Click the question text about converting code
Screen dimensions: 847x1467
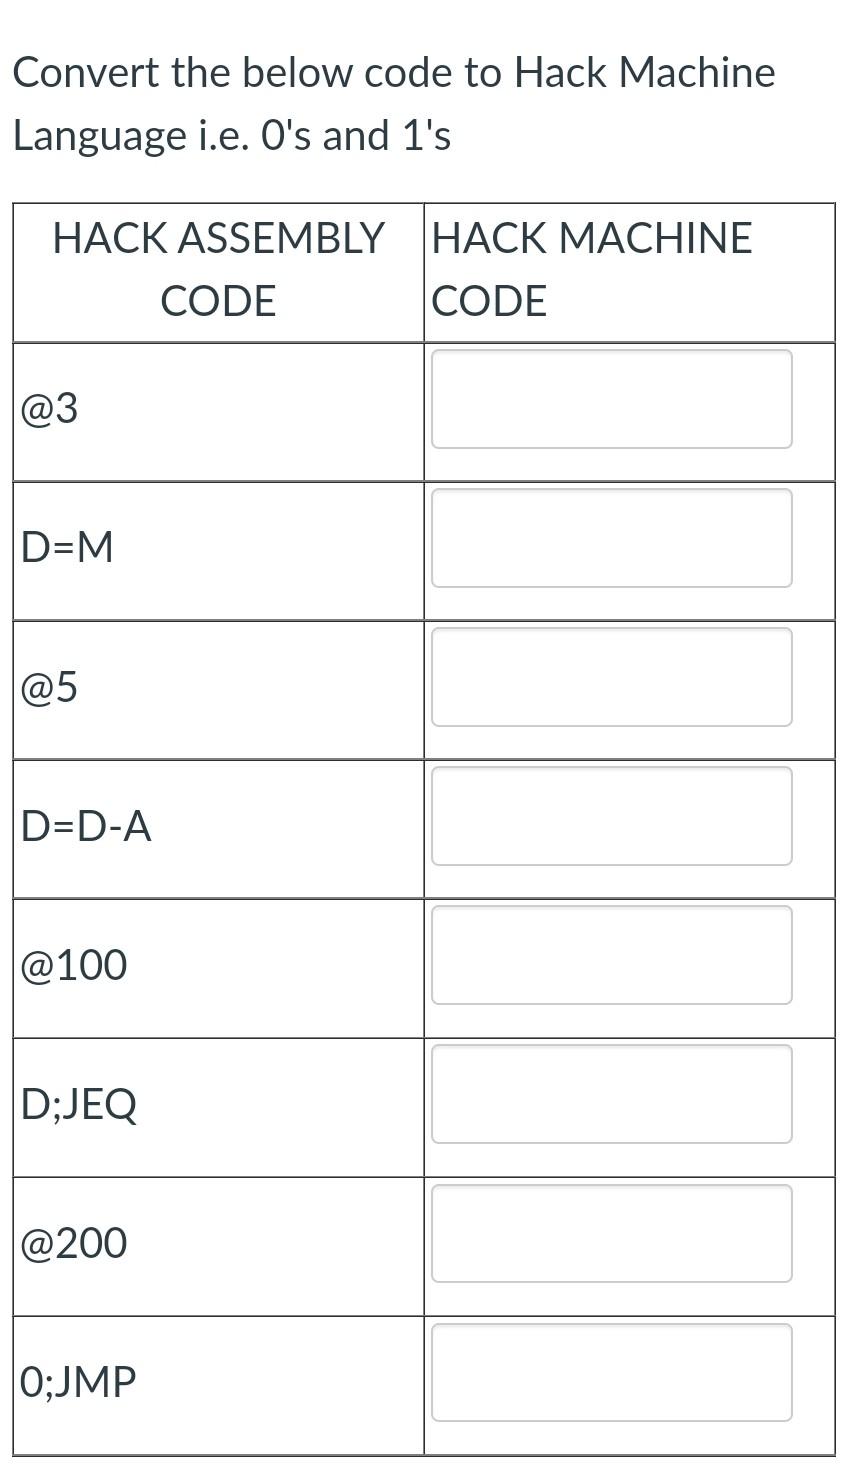pyautogui.click(x=395, y=102)
